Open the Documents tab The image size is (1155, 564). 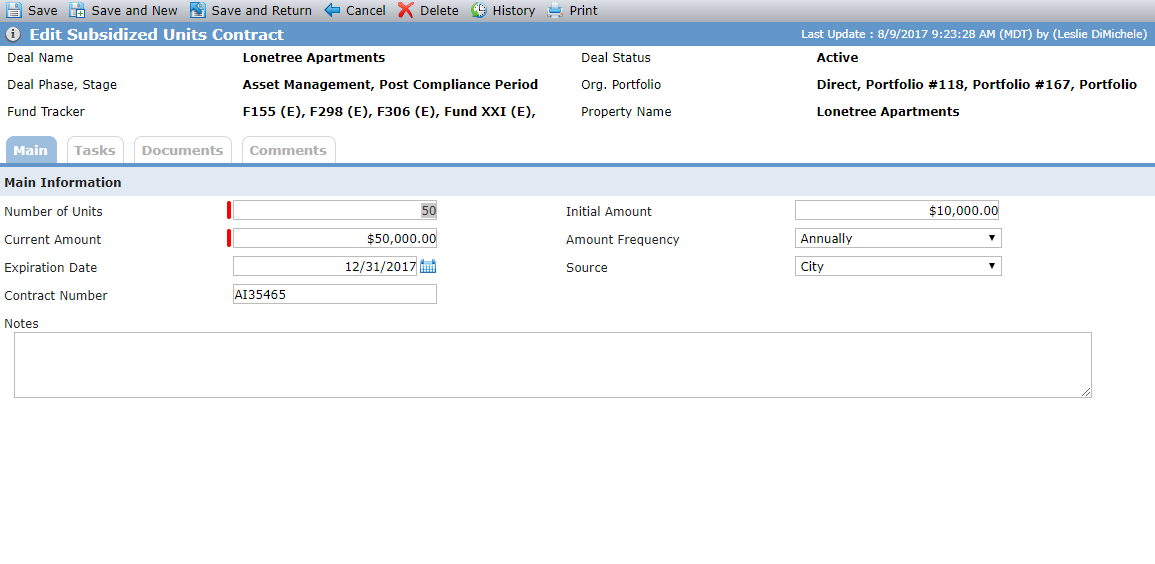pos(183,150)
